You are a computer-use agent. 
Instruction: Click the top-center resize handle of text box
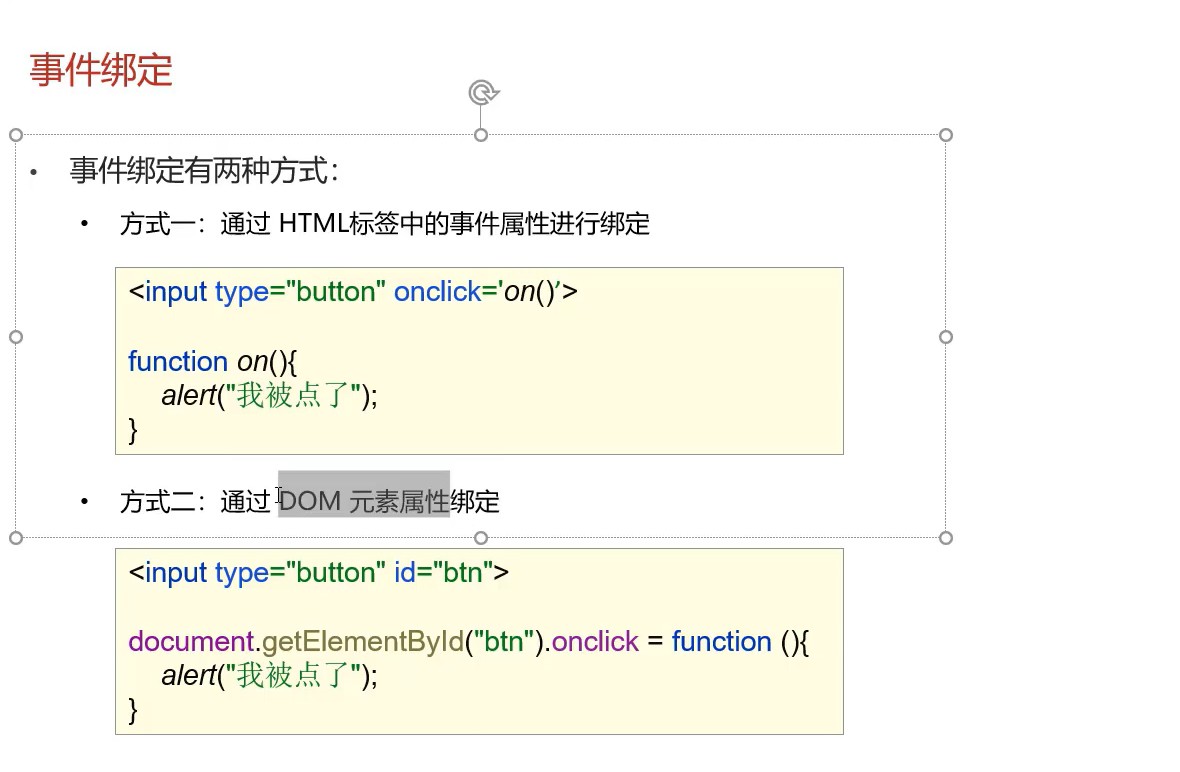pos(481,135)
